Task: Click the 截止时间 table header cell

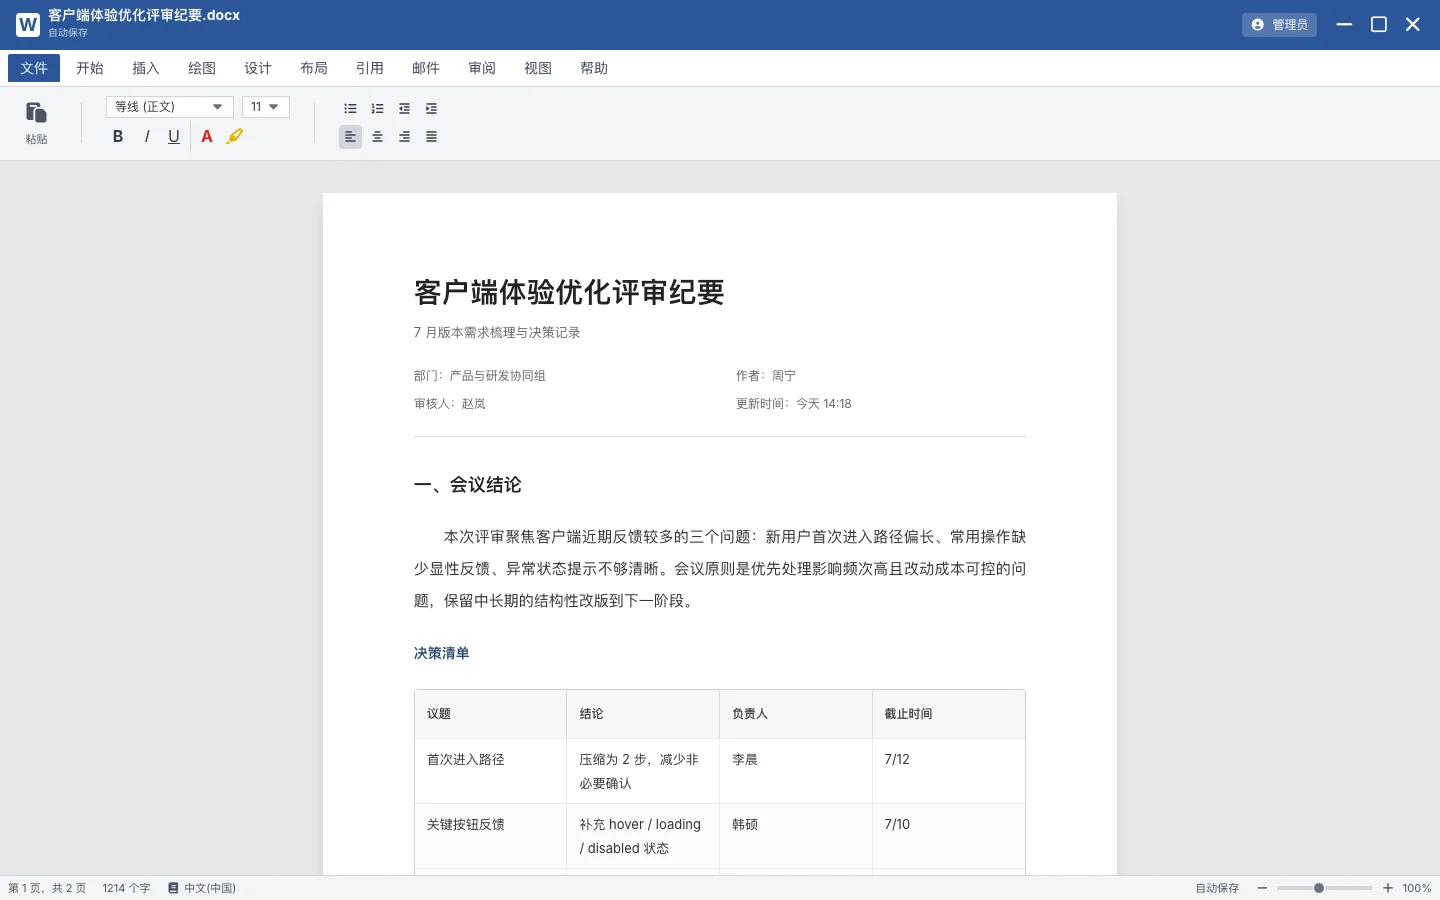Action: (948, 714)
